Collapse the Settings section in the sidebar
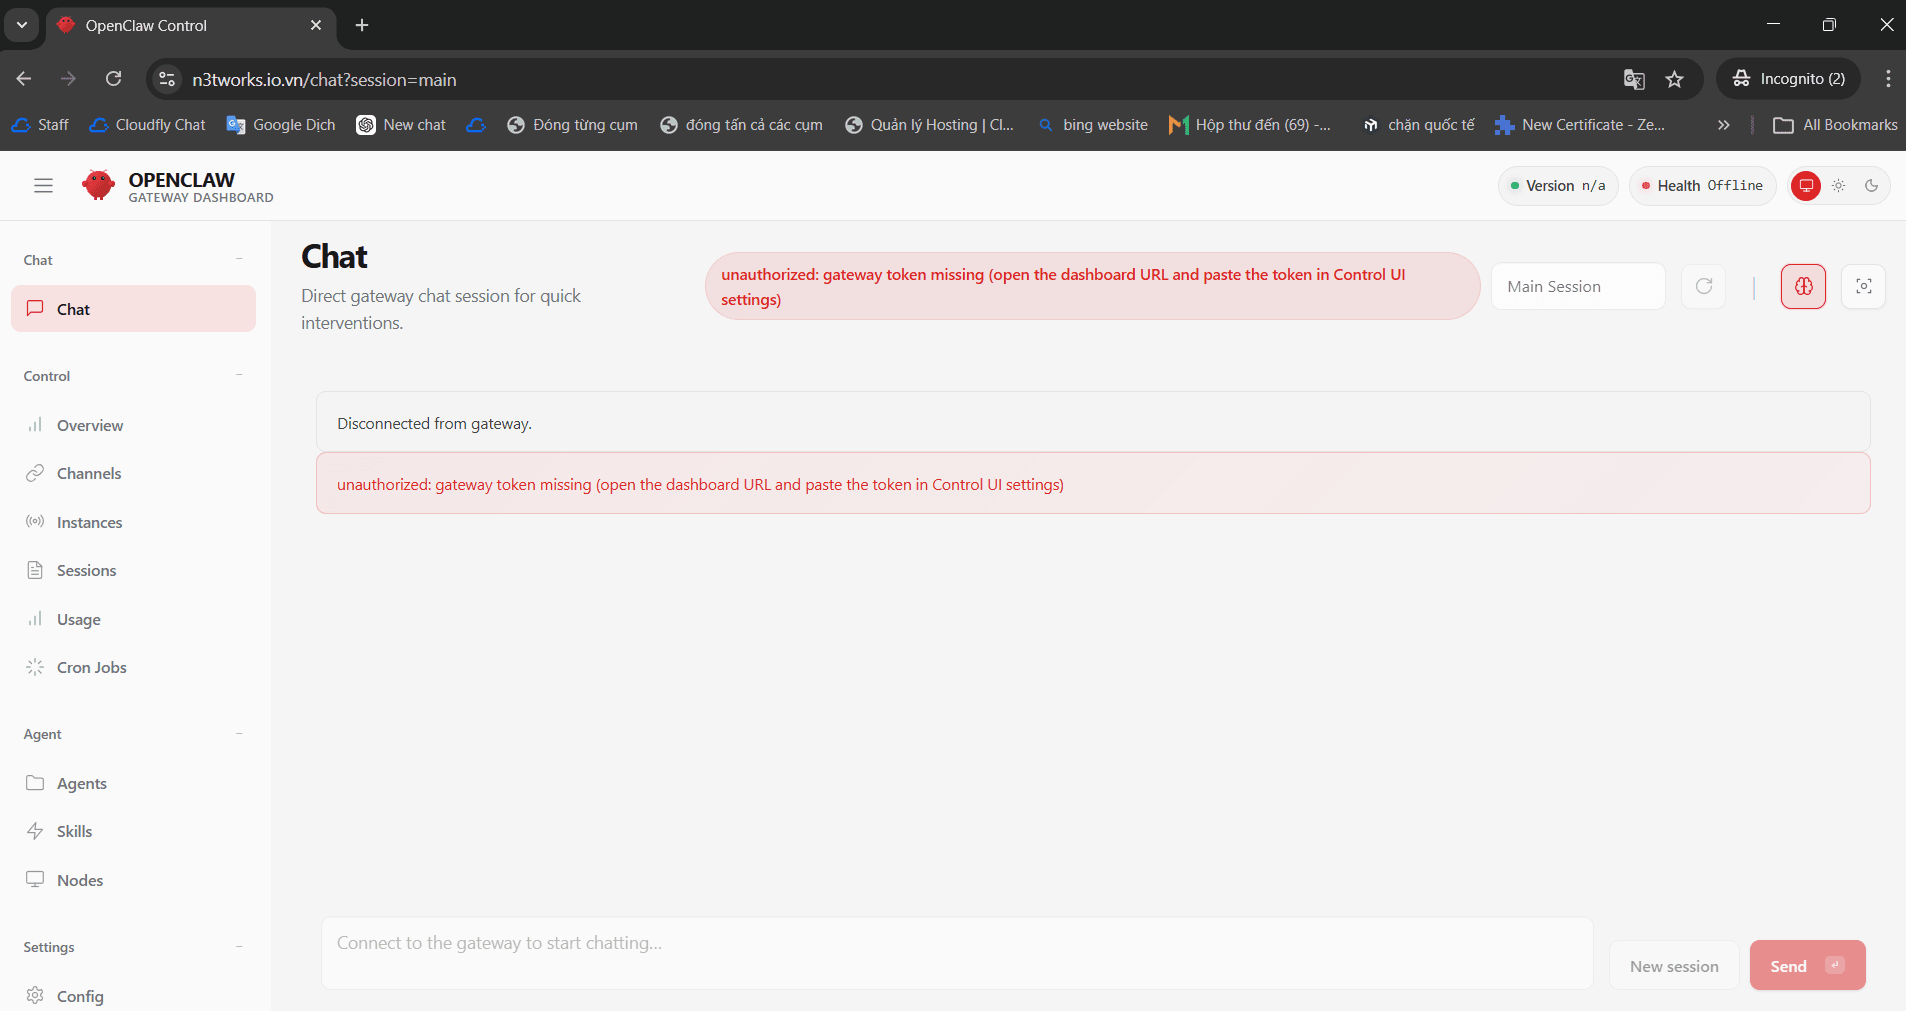This screenshot has height=1011, width=1906. (x=239, y=947)
